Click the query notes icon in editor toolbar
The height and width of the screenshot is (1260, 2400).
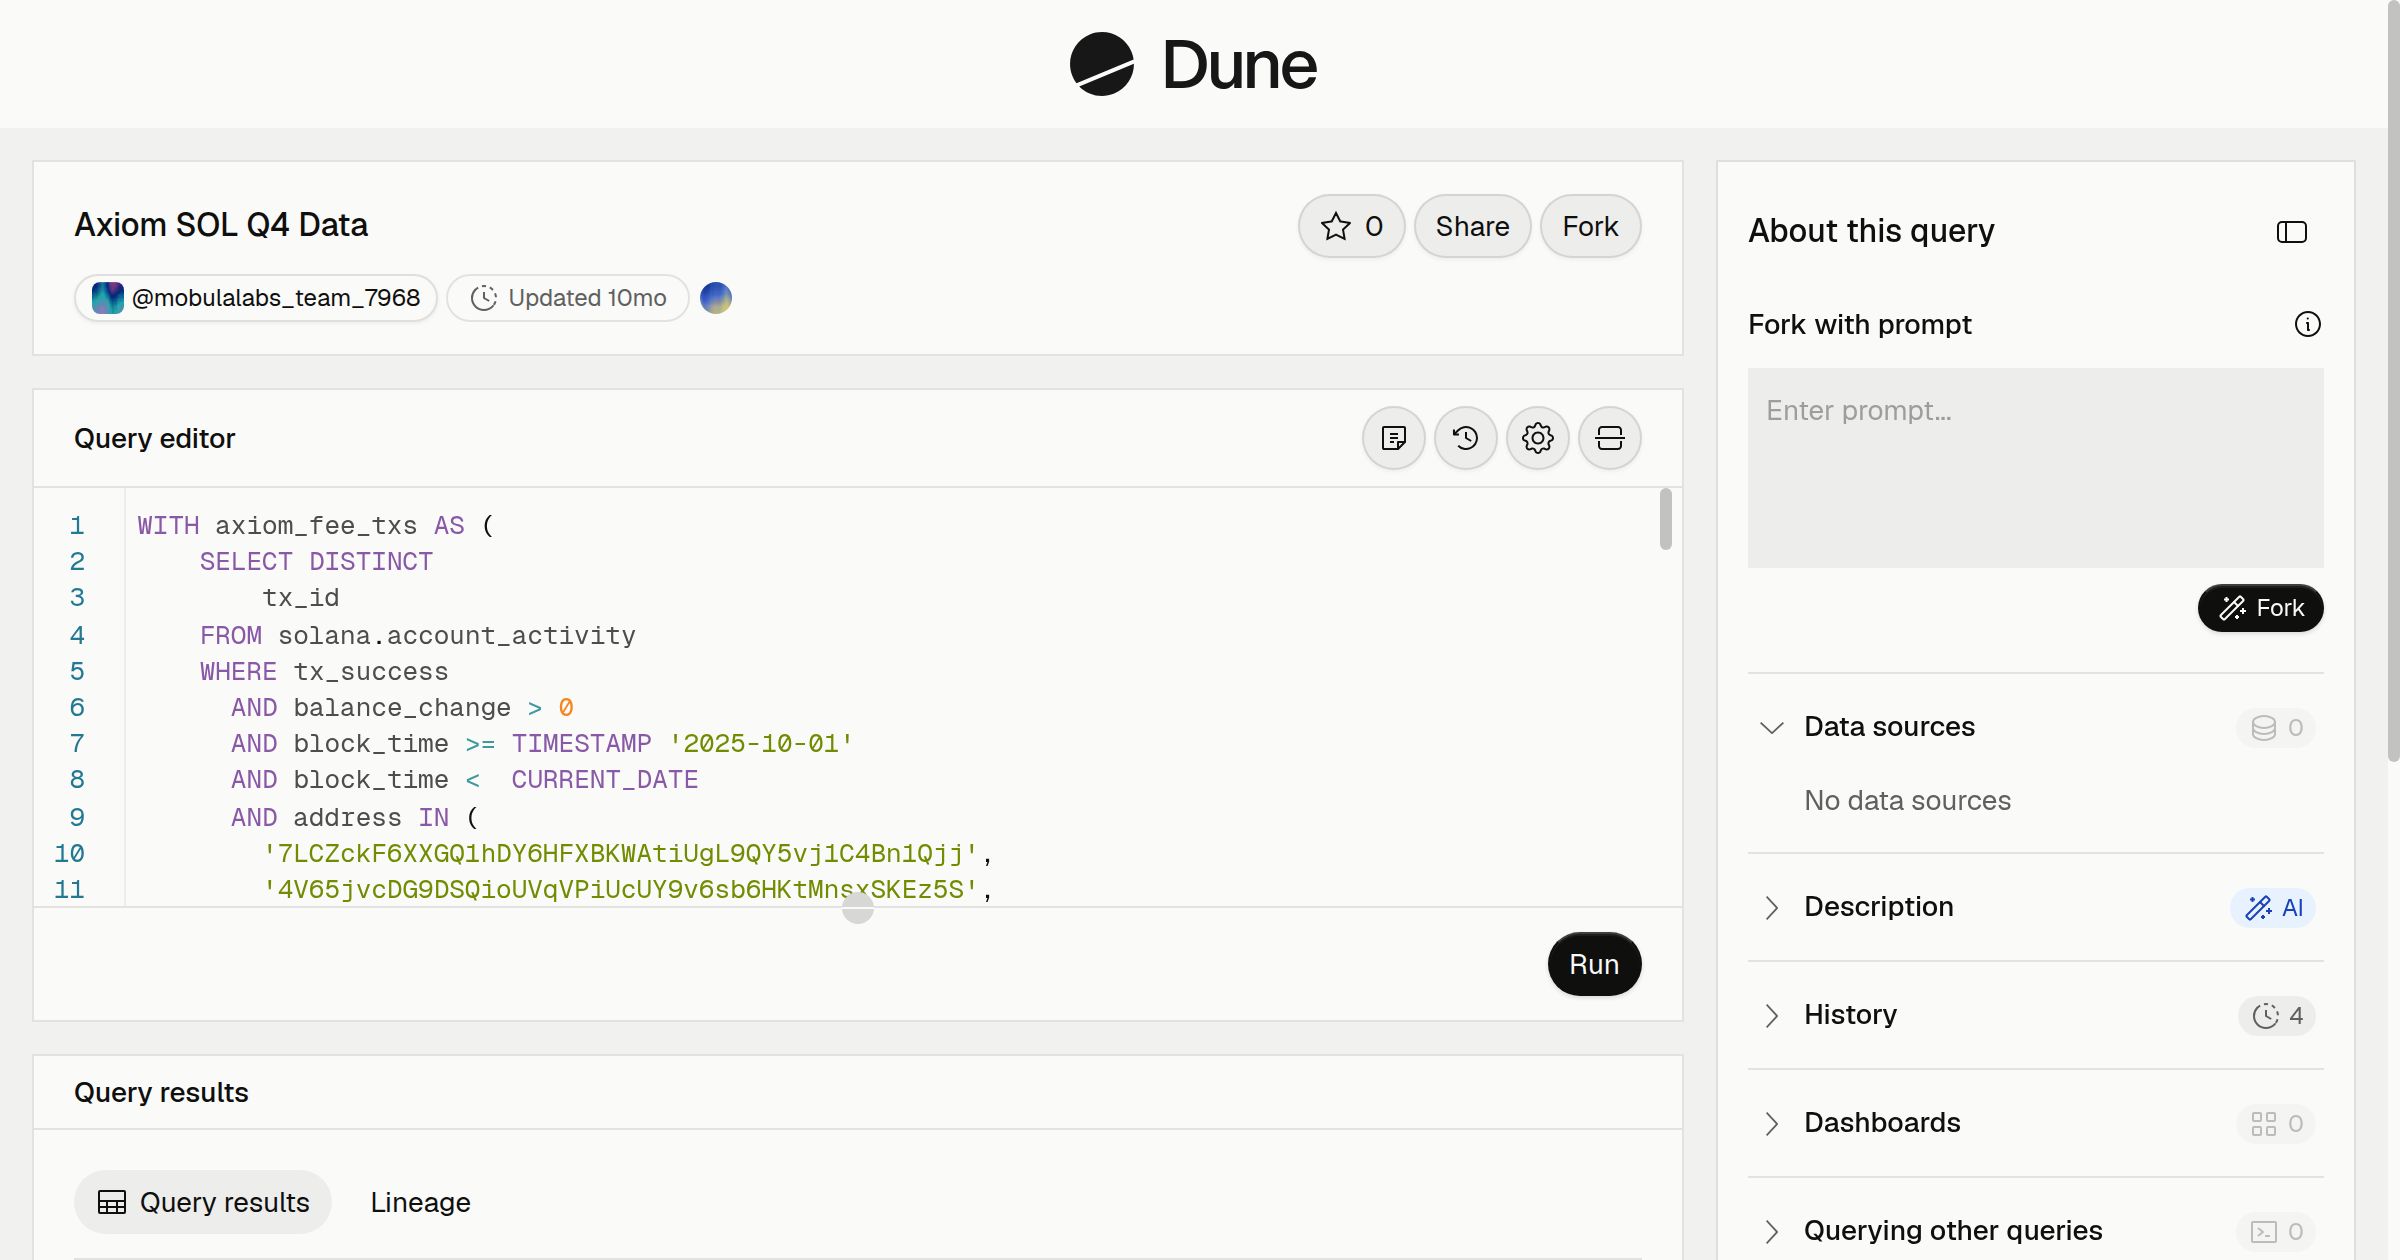1393,438
